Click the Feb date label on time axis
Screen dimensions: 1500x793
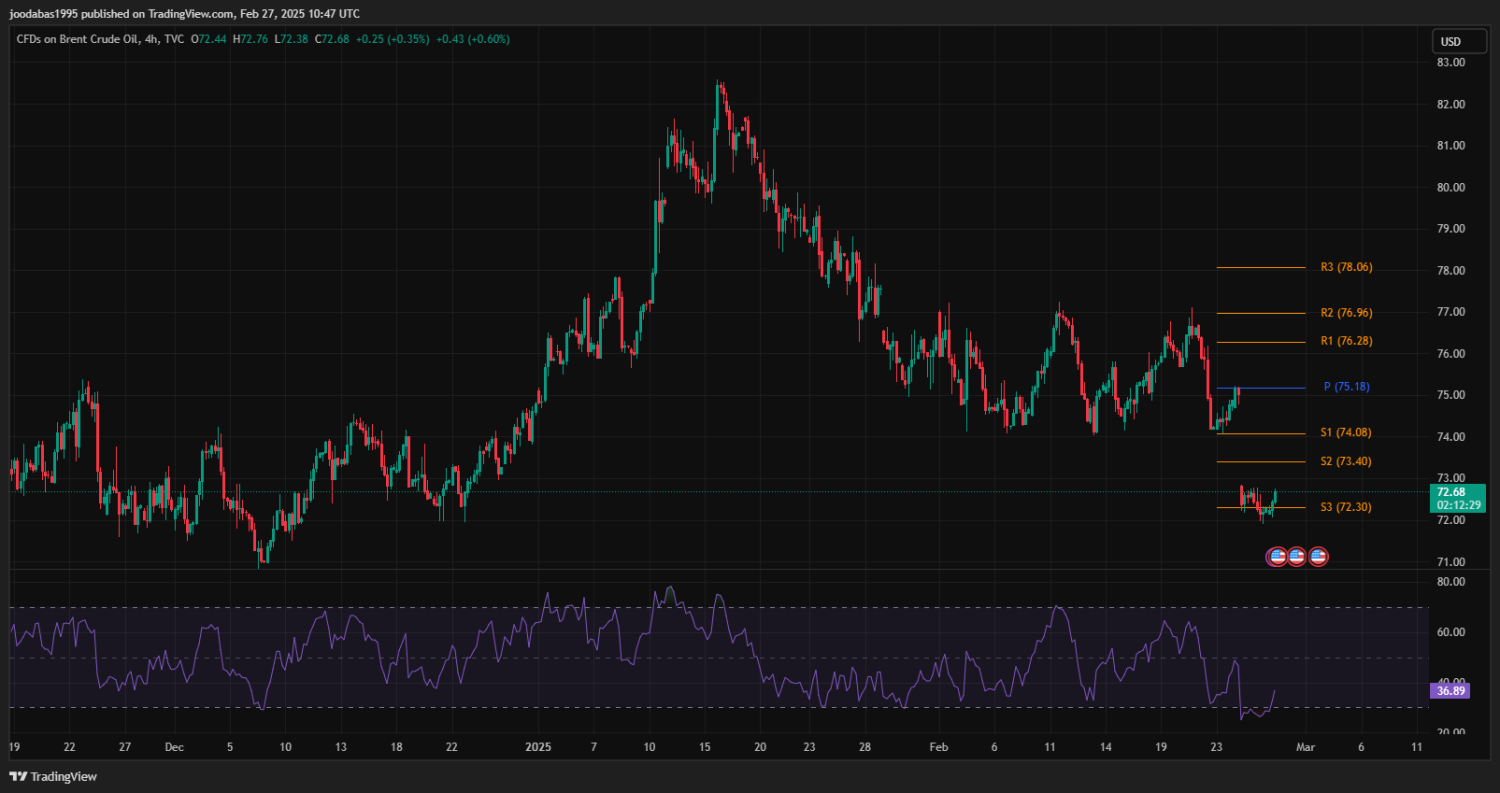point(938,747)
